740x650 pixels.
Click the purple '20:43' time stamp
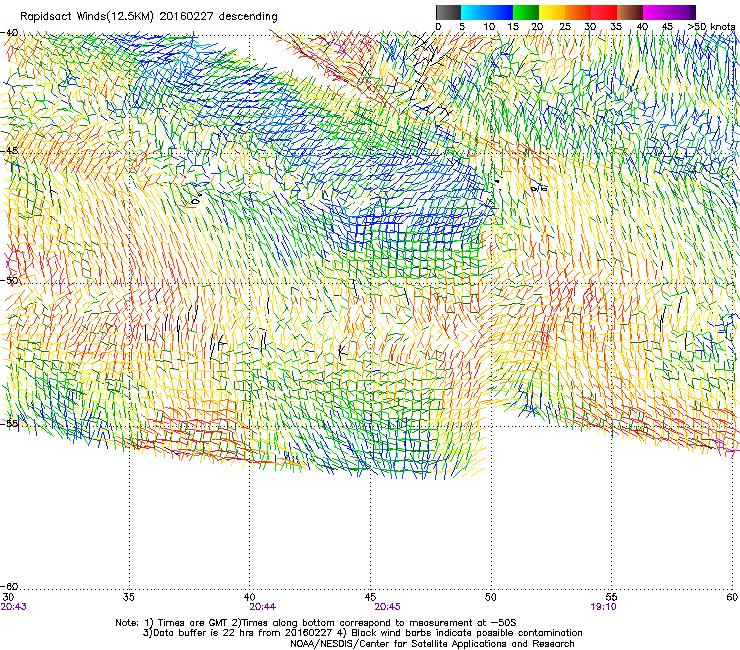point(14,607)
